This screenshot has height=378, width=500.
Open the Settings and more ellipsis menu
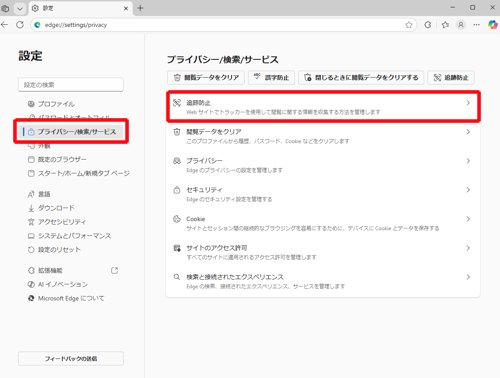[477, 25]
